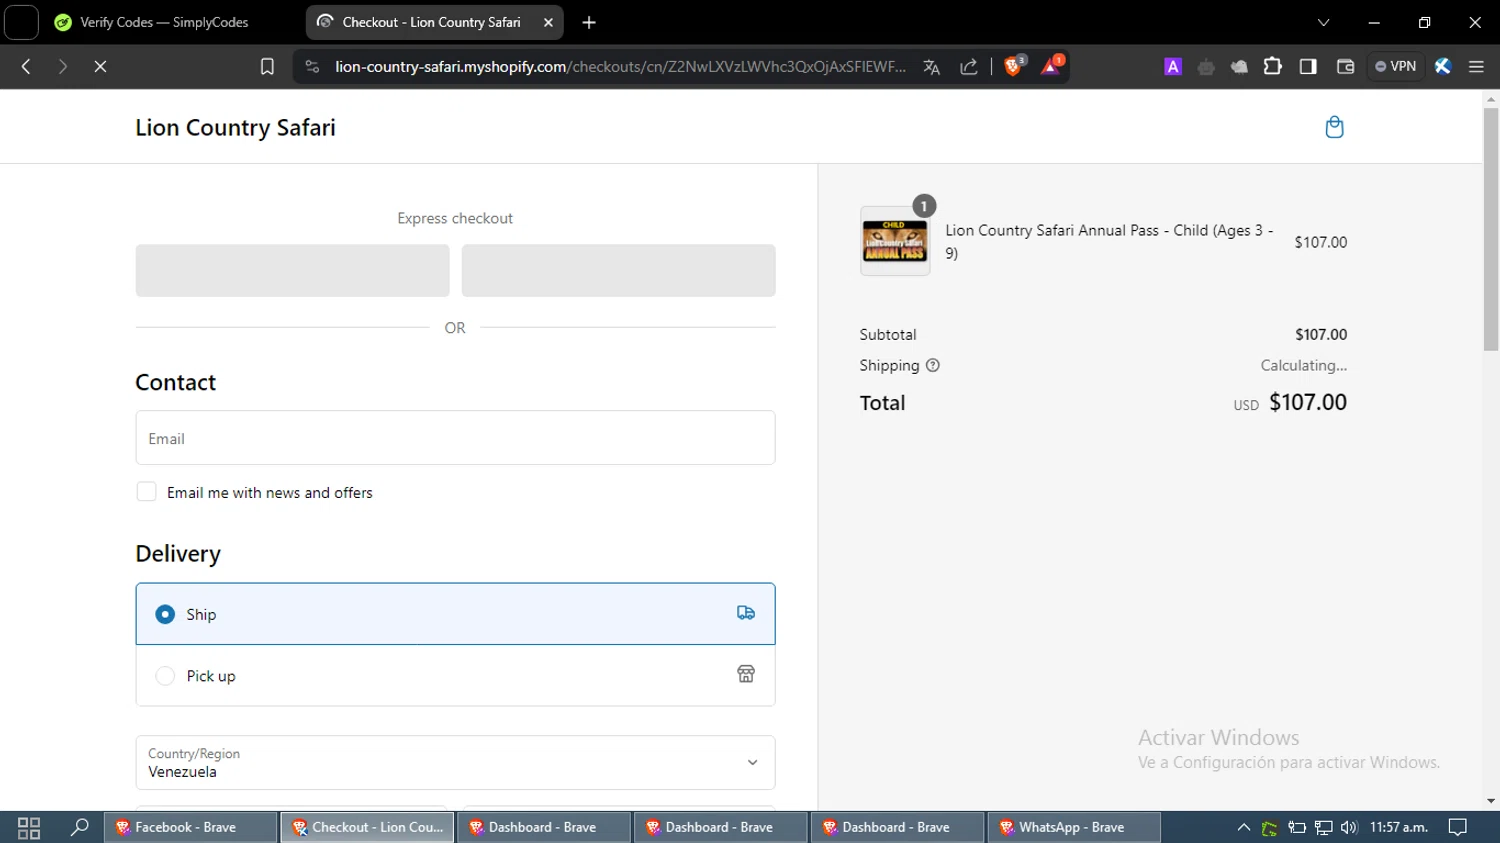1500x843 pixels.
Task: Open the volume control in system tray
Action: [1349, 828]
